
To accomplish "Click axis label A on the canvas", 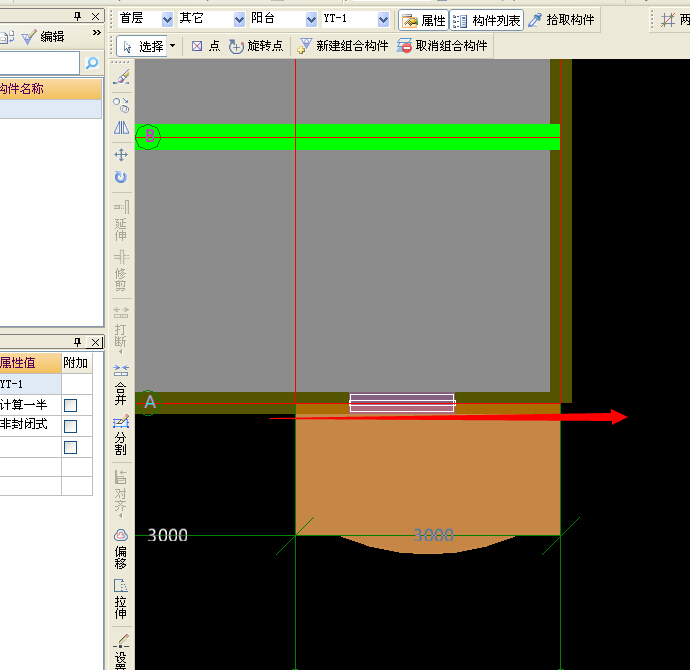I will click(149, 403).
